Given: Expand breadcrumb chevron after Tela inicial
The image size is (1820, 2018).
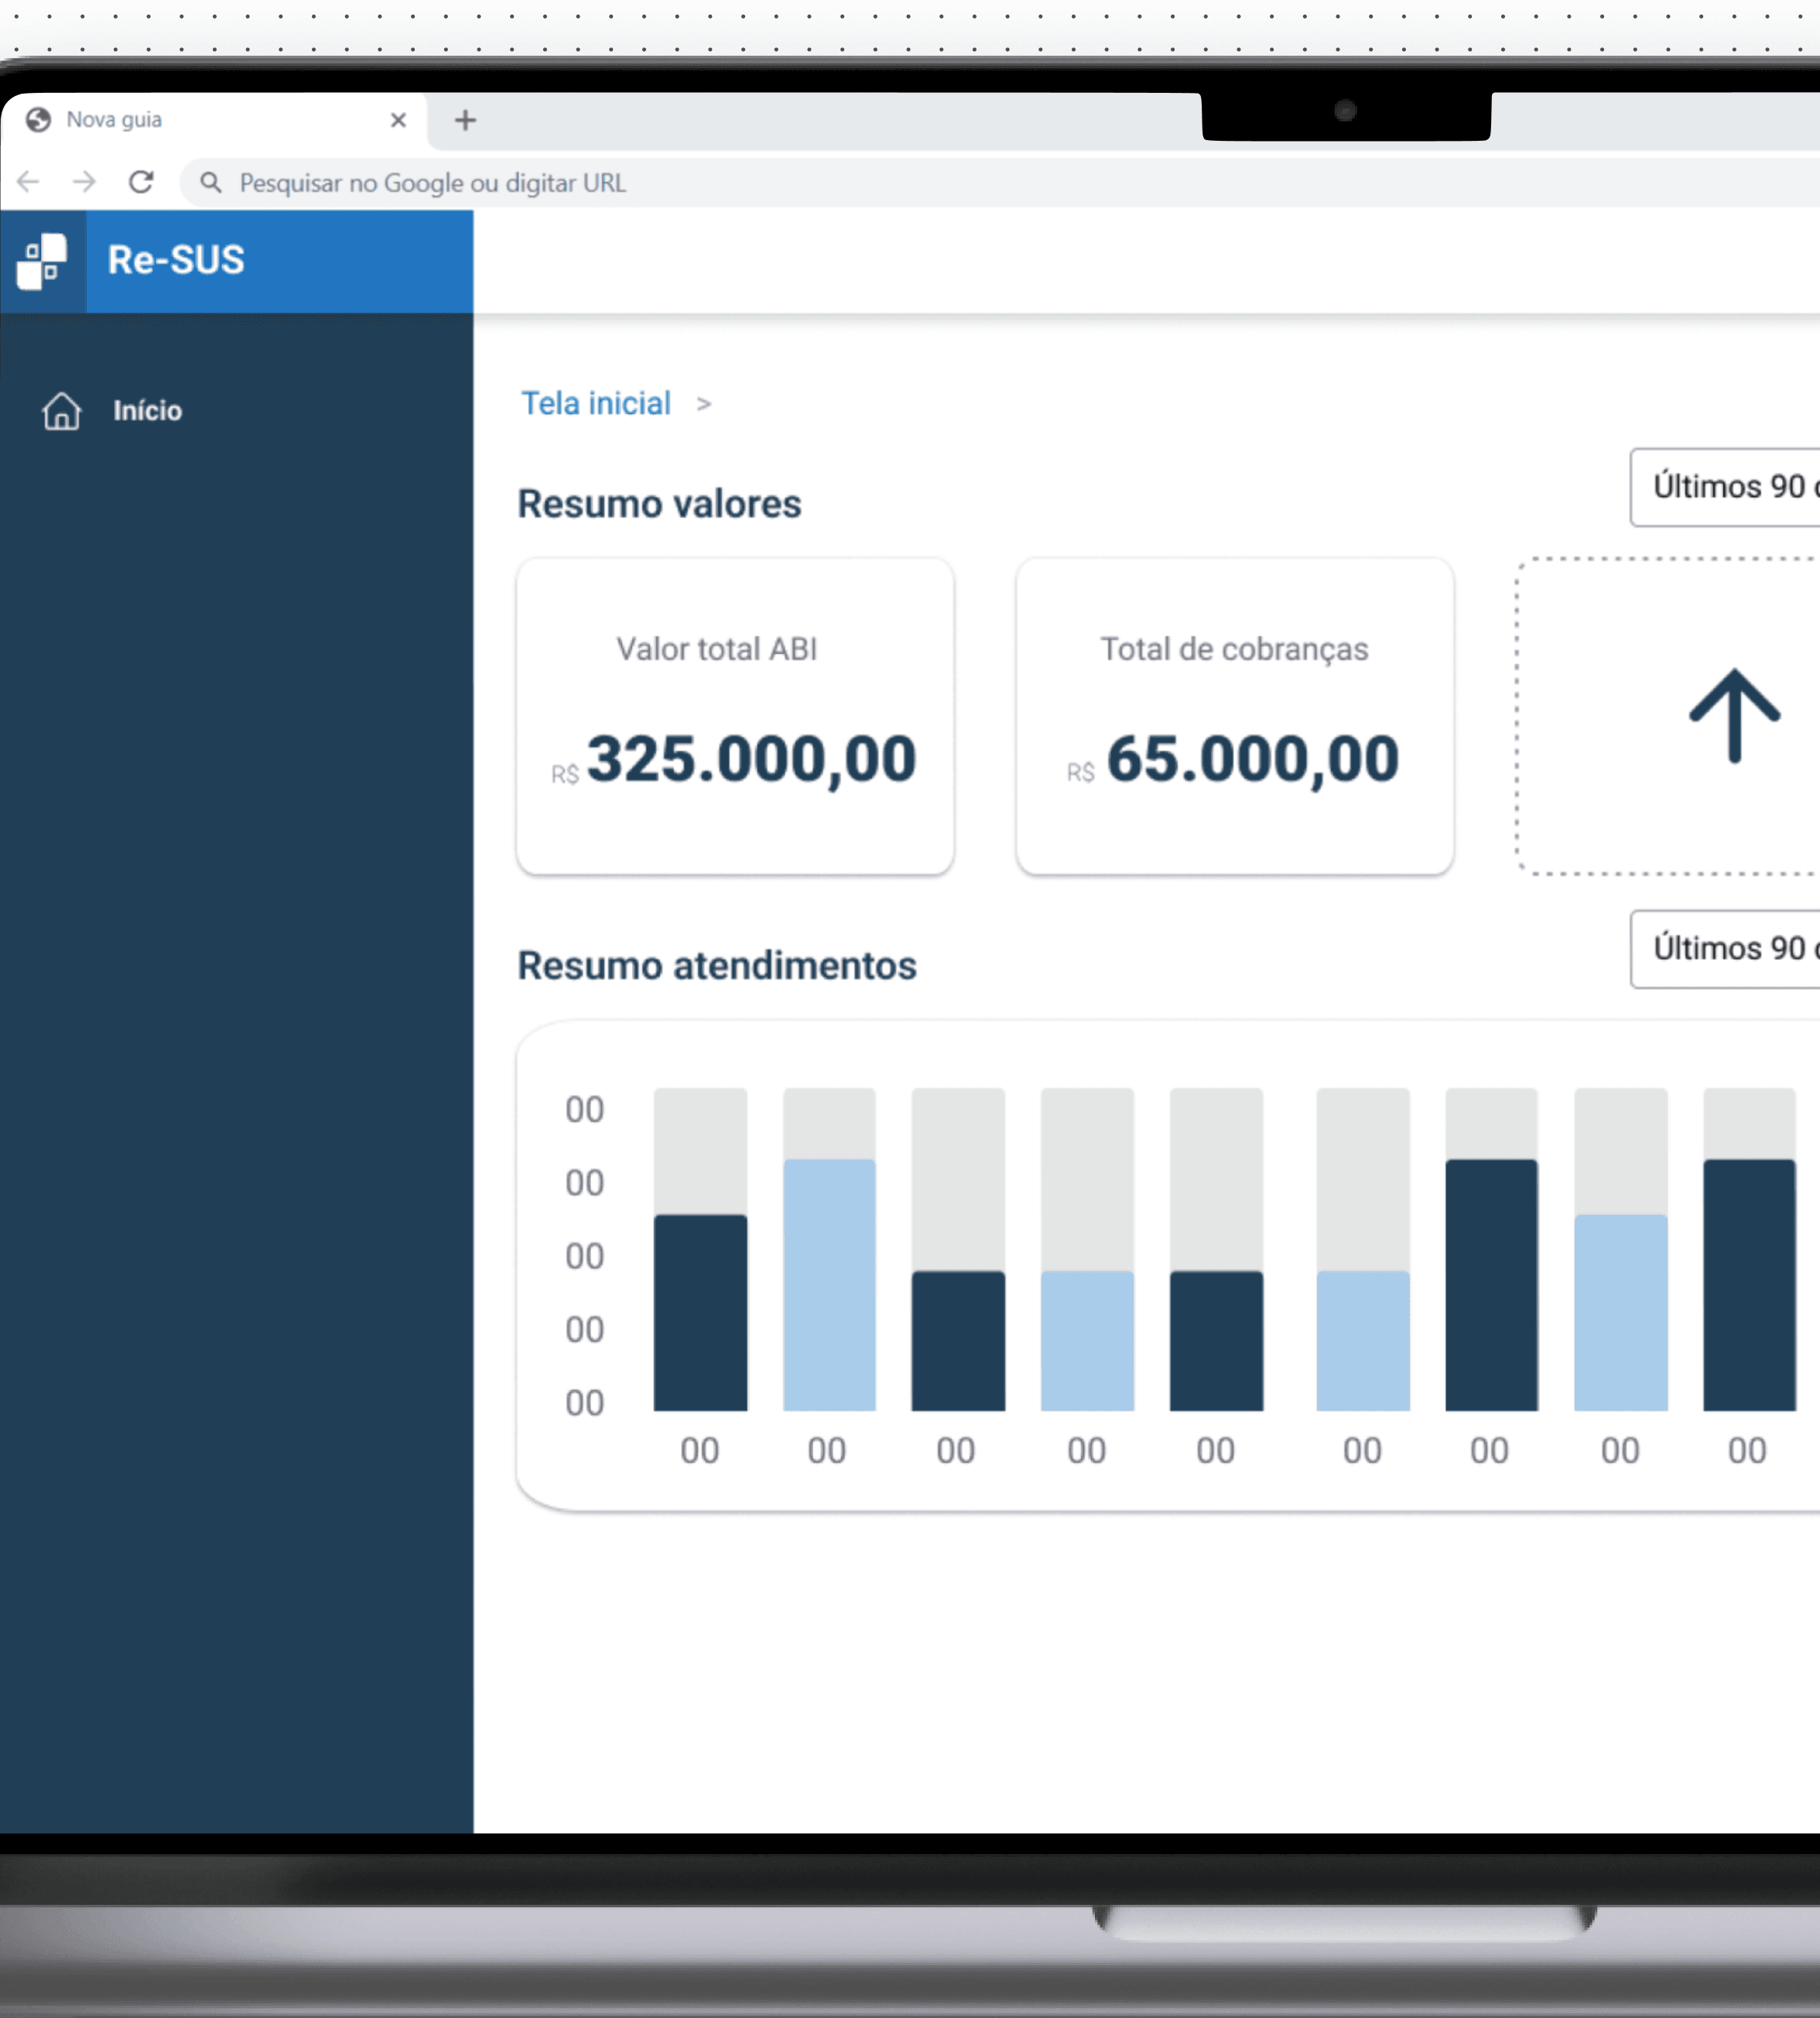Looking at the screenshot, I should tap(704, 404).
